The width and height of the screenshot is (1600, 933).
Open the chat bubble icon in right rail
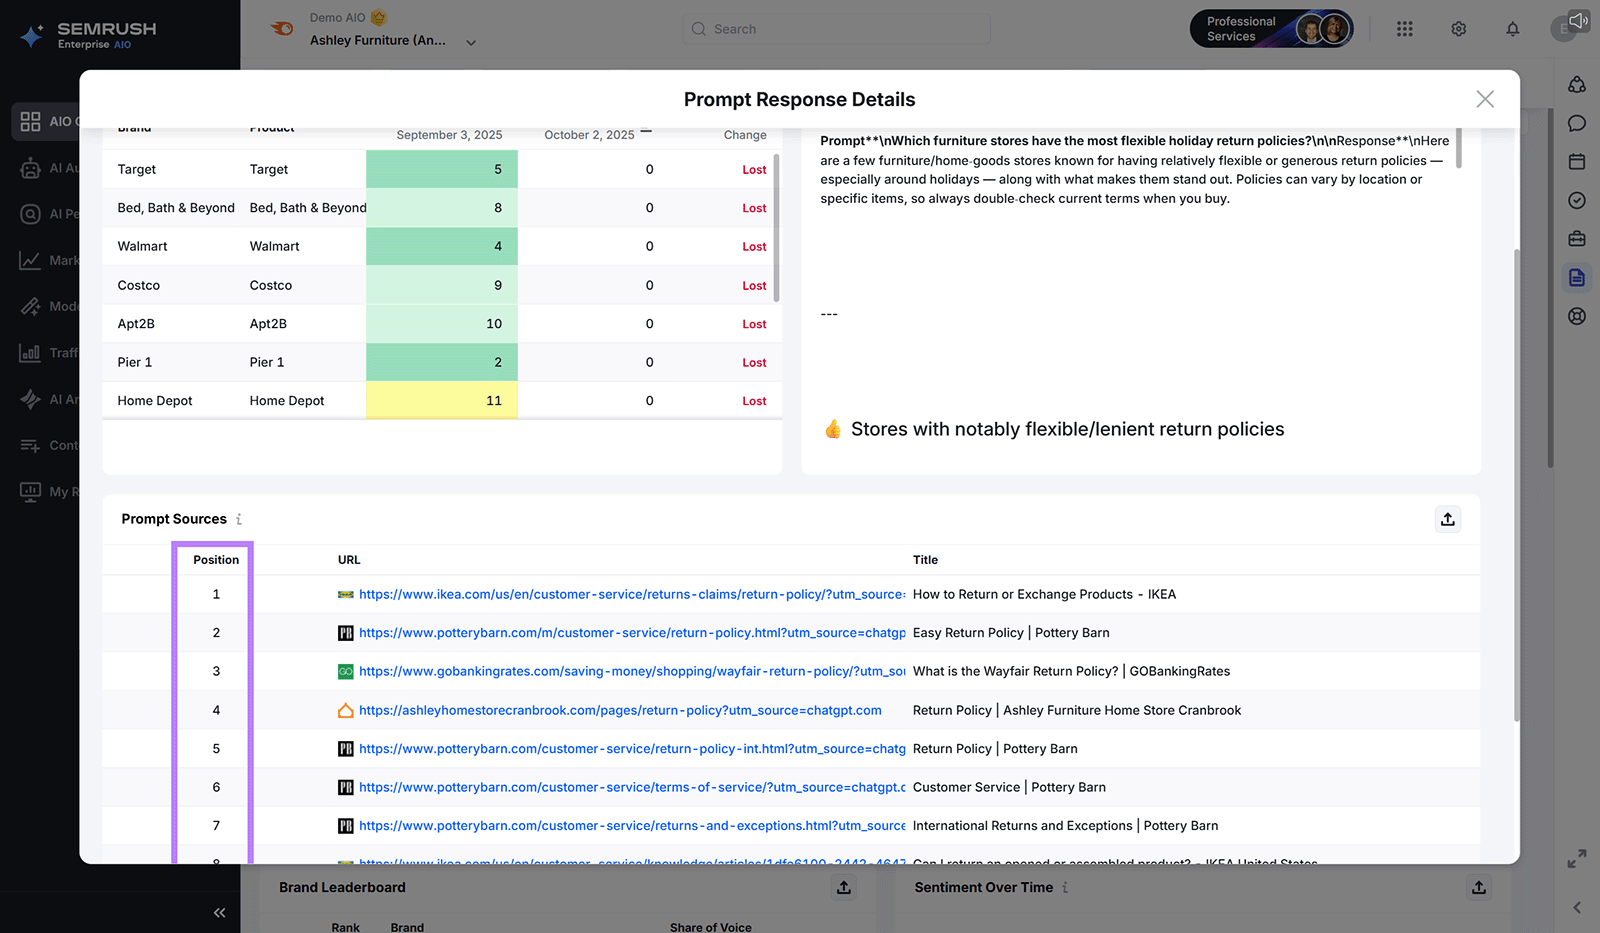click(x=1577, y=123)
